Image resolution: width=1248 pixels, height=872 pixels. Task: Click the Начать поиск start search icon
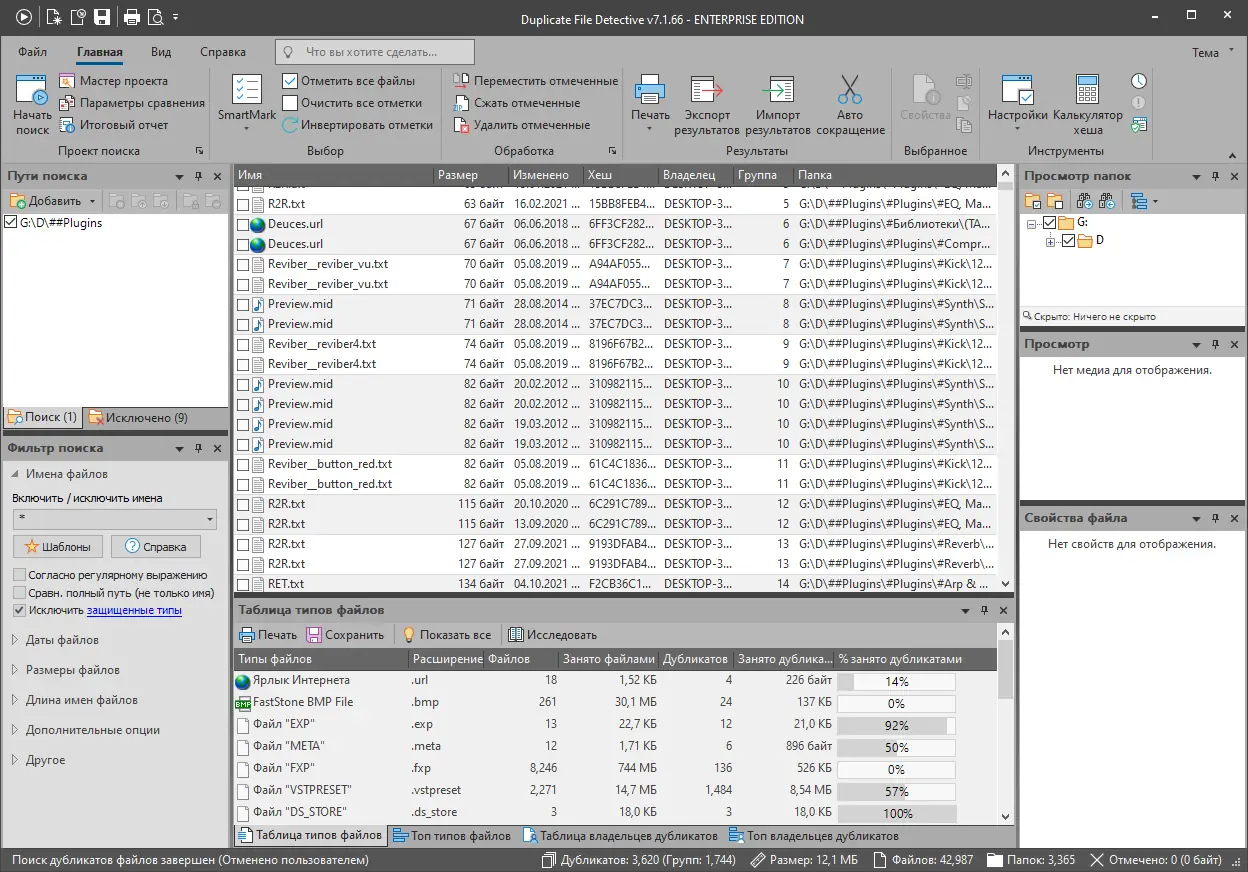pyautogui.click(x=32, y=105)
